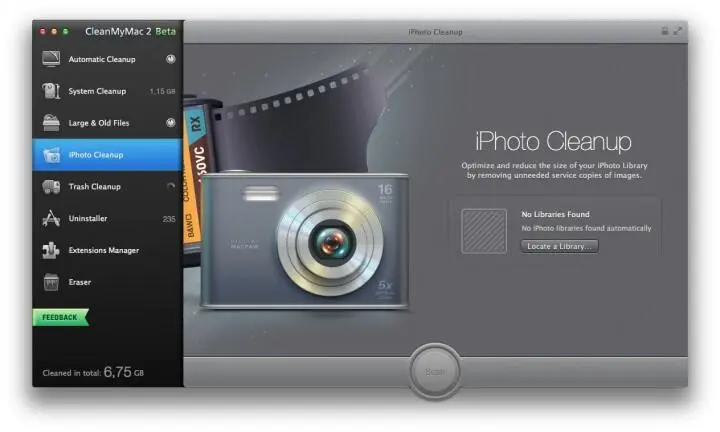Click the Large & Old Files box icon
720x432 pixels.
pos(51,123)
